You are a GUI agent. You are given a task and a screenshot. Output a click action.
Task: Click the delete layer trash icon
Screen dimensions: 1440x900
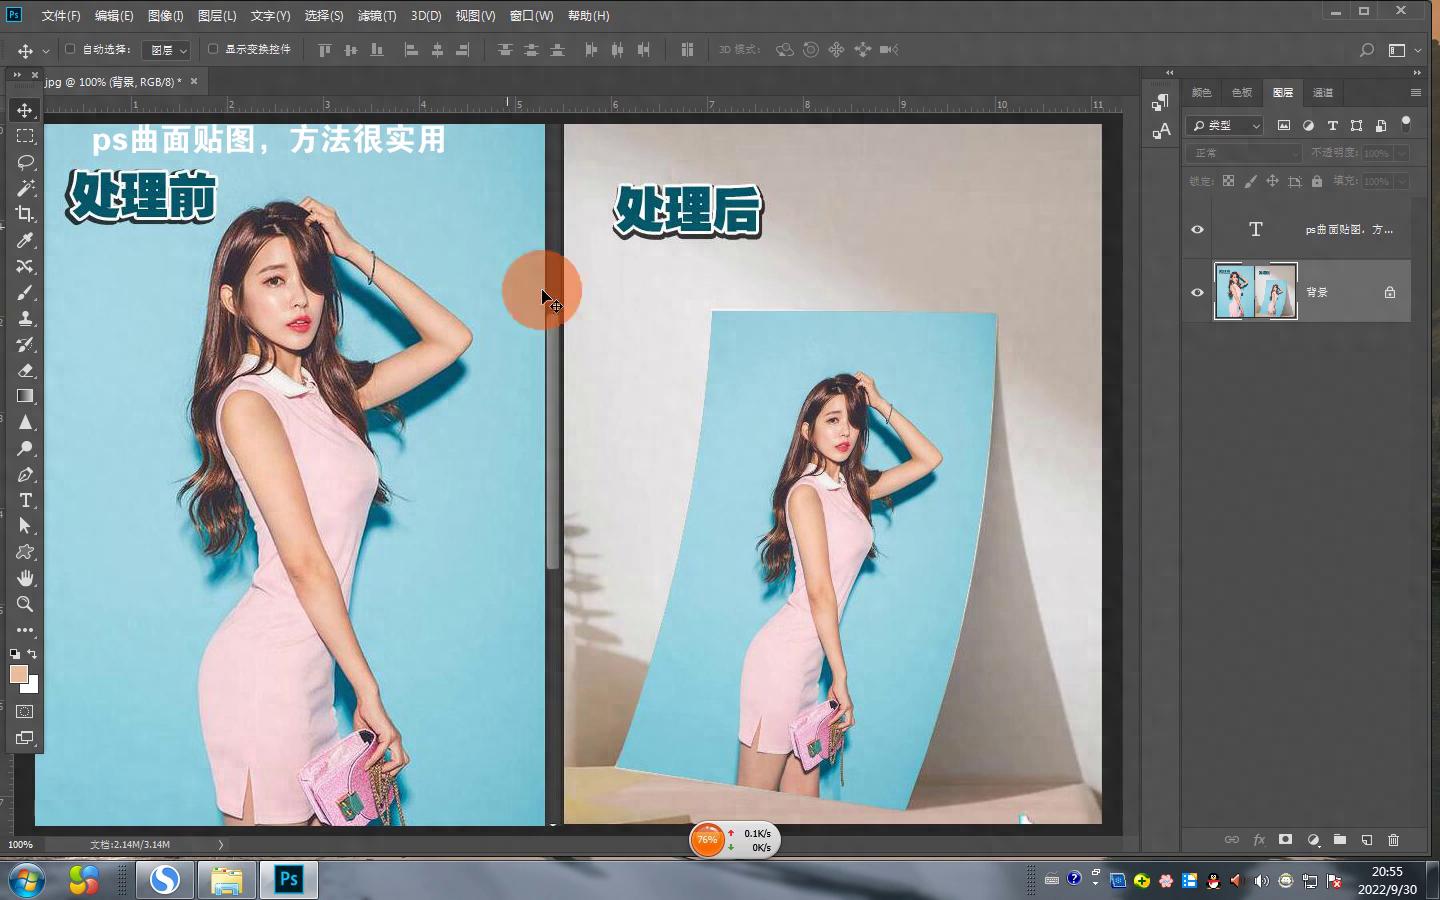coord(1393,840)
